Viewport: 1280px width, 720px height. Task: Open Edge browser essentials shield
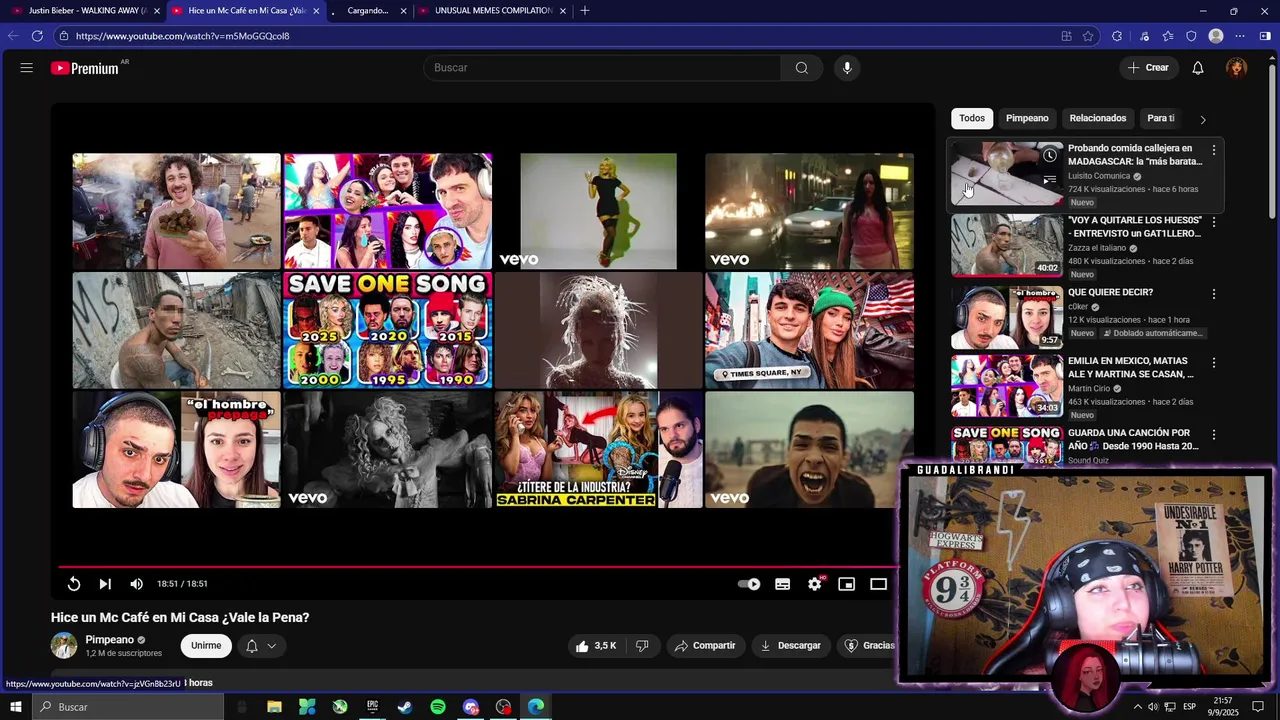coord(1191,36)
